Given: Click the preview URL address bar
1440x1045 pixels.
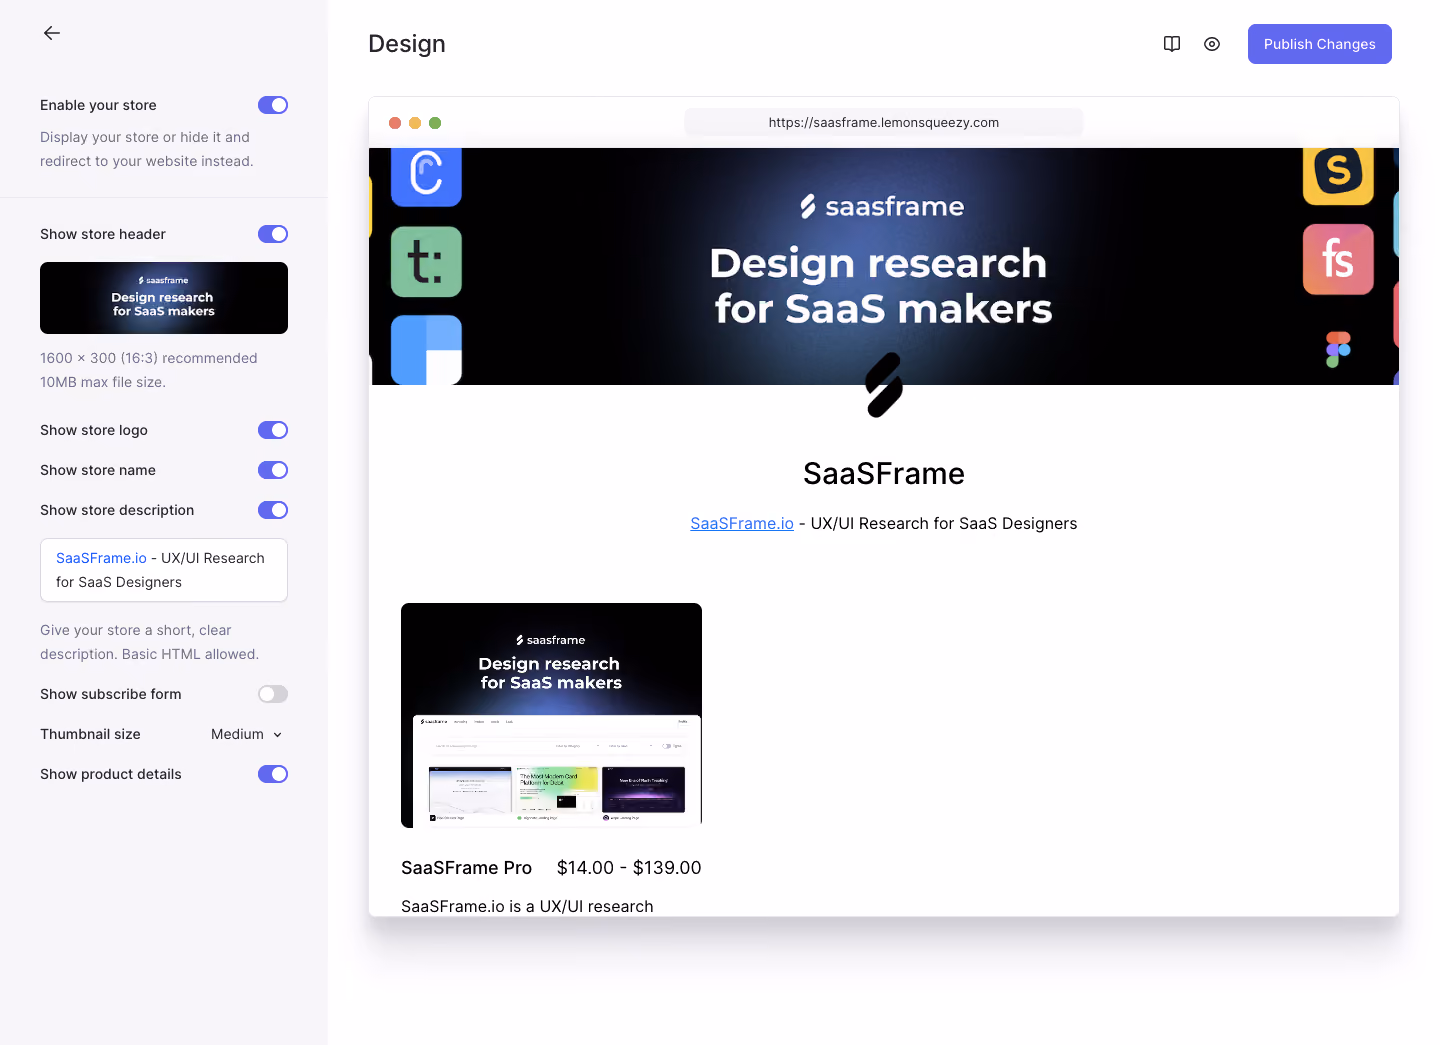Looking at the screenshot, I should click(884, 122).
